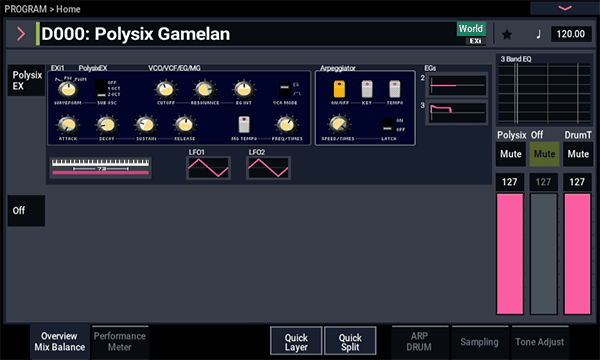Viewport: 600px width, 360px height.
Task: Click the DrumT volume fader
Action: point(577,254)
